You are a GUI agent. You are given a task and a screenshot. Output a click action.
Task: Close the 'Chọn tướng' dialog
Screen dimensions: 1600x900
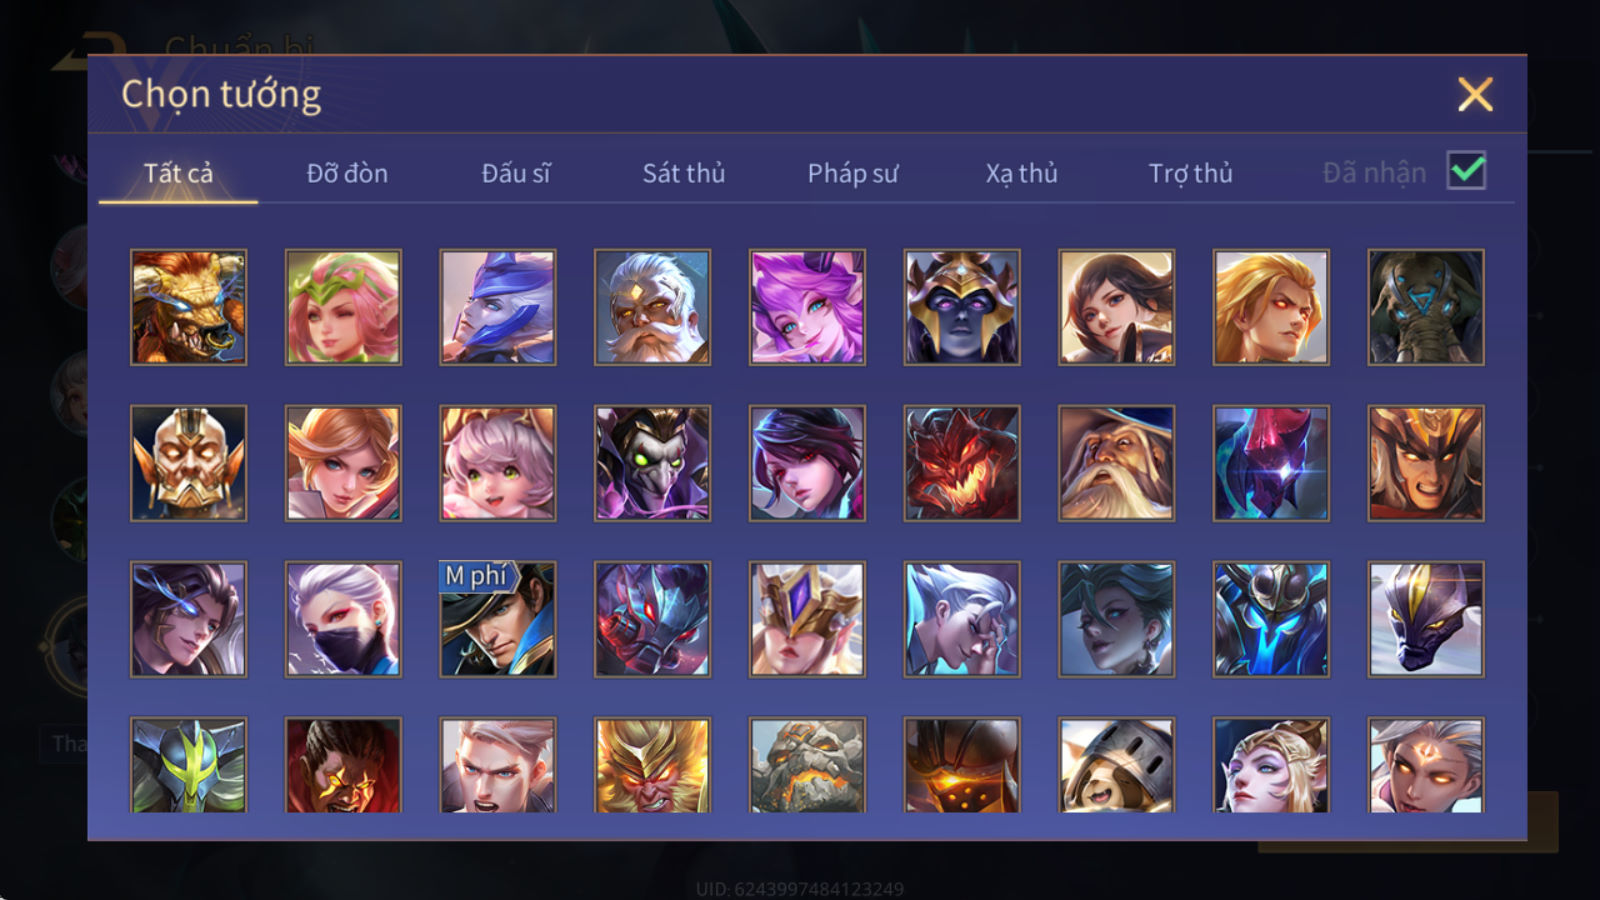point(1475,95)
